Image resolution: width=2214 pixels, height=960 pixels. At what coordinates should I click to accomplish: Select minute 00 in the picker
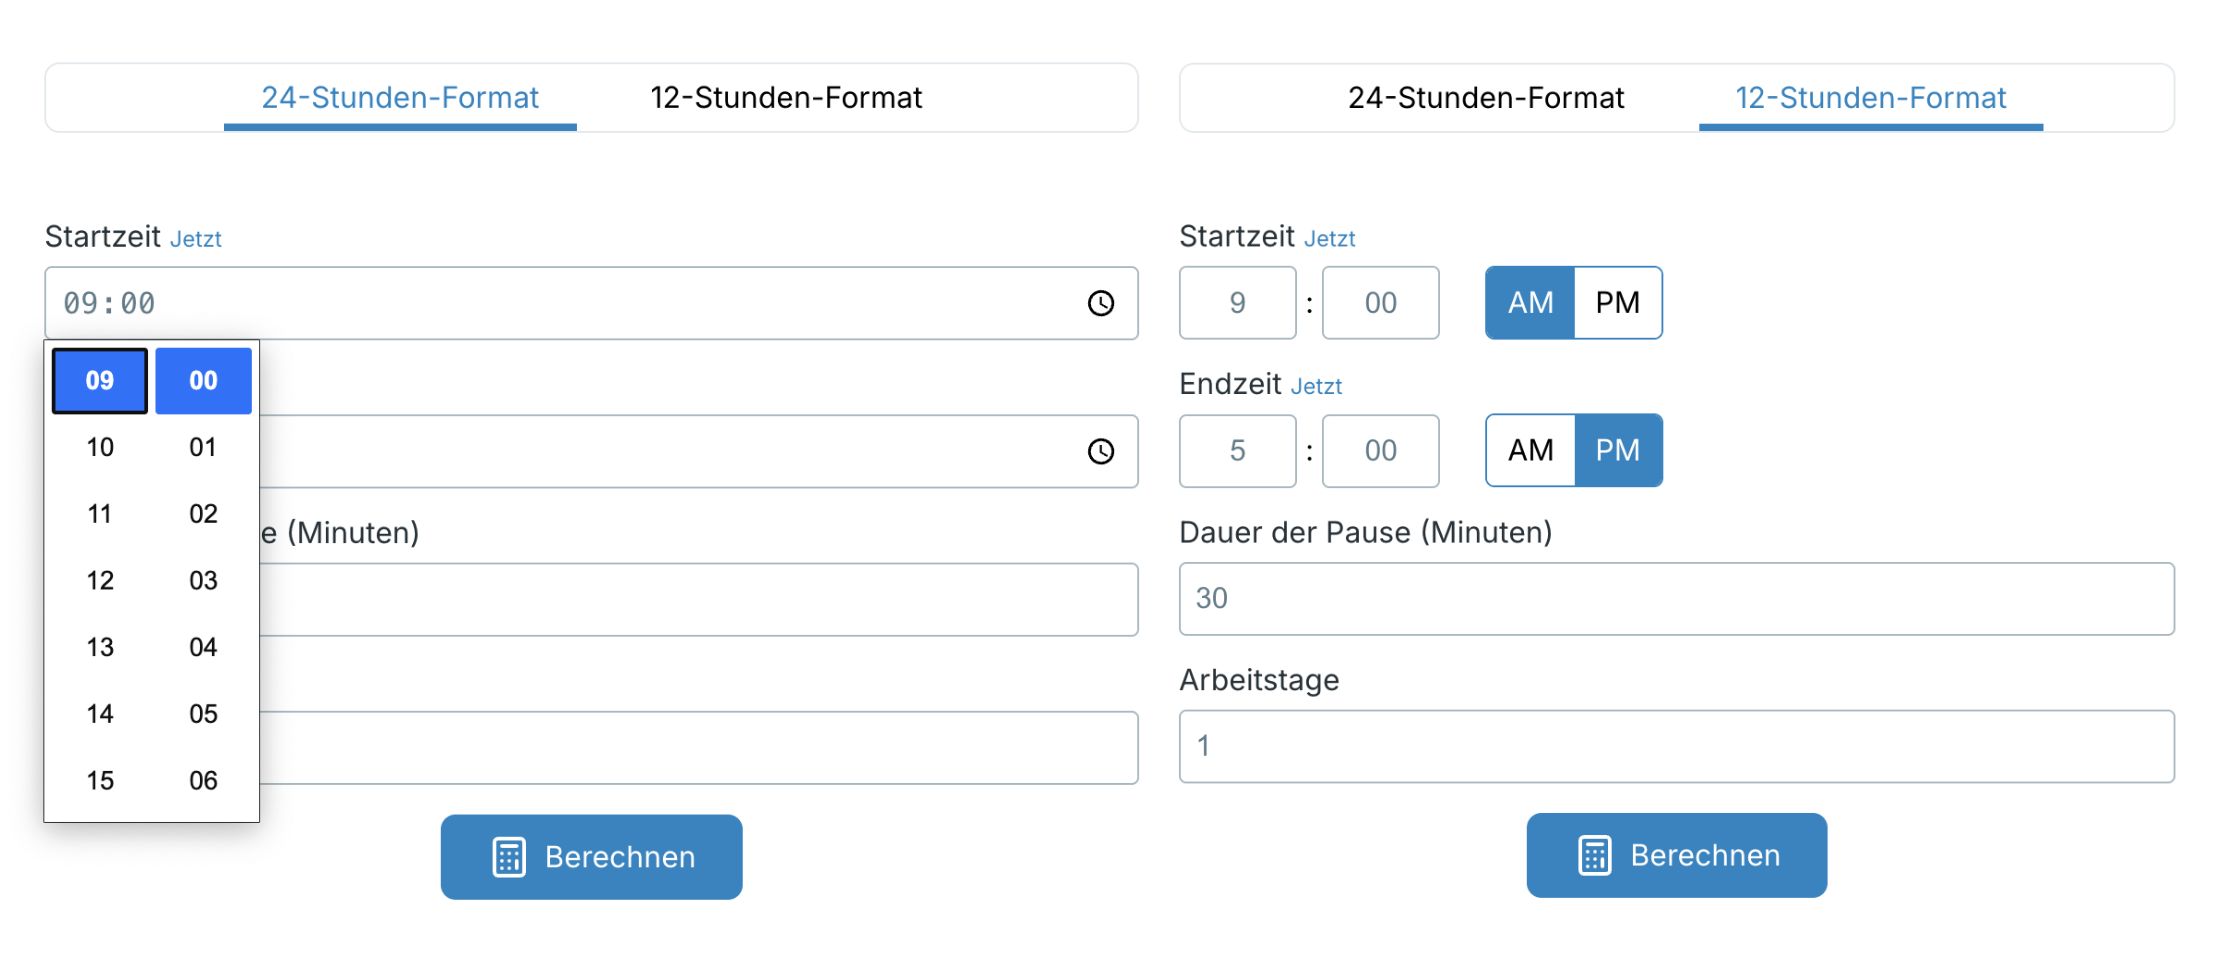pyautogui.click(x=203, y=380)
